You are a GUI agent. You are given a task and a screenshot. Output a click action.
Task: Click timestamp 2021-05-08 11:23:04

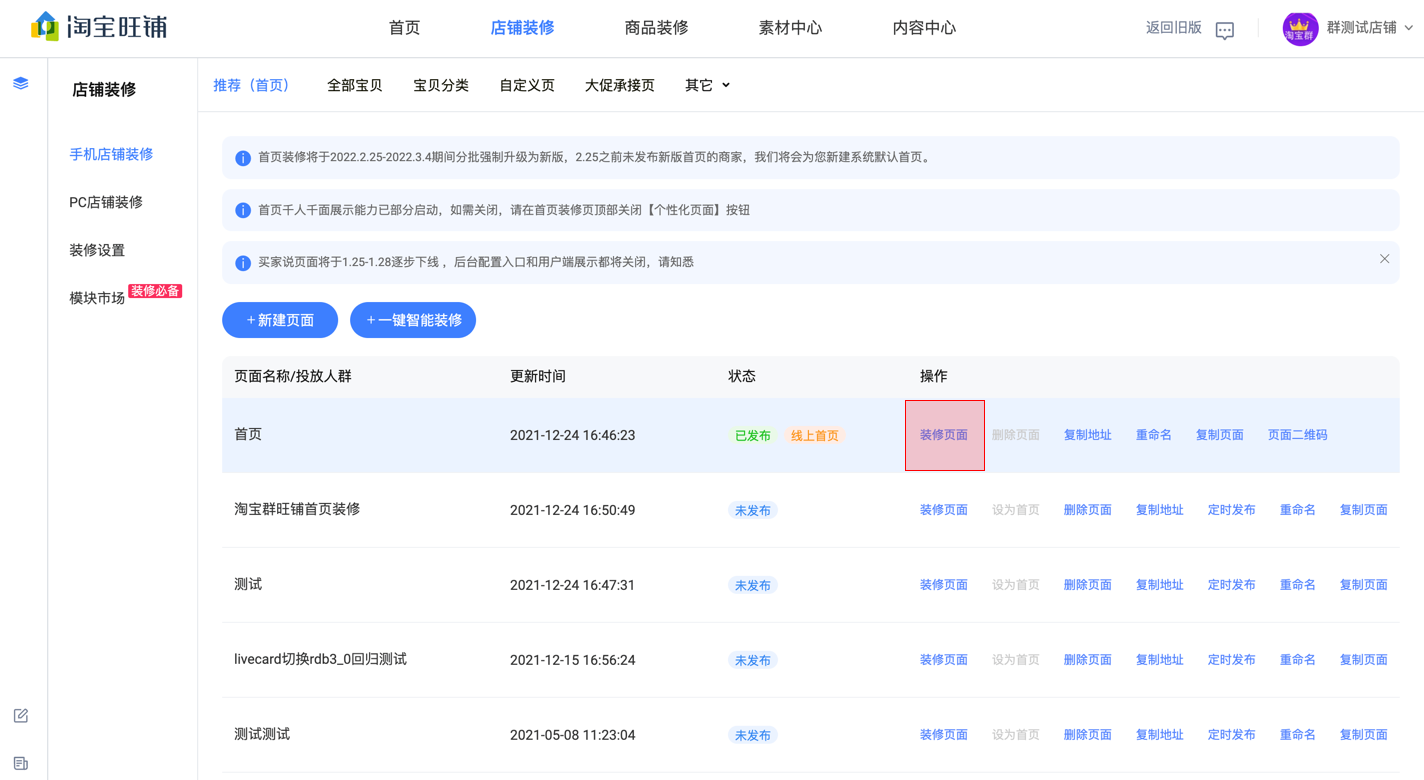pyautogui.click(x=572, y=735)
